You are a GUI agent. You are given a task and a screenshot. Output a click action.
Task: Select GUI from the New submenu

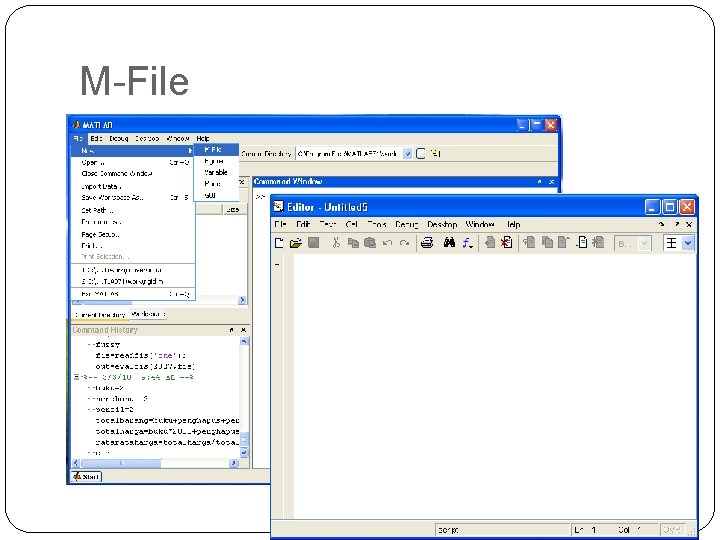coord(216,195)
